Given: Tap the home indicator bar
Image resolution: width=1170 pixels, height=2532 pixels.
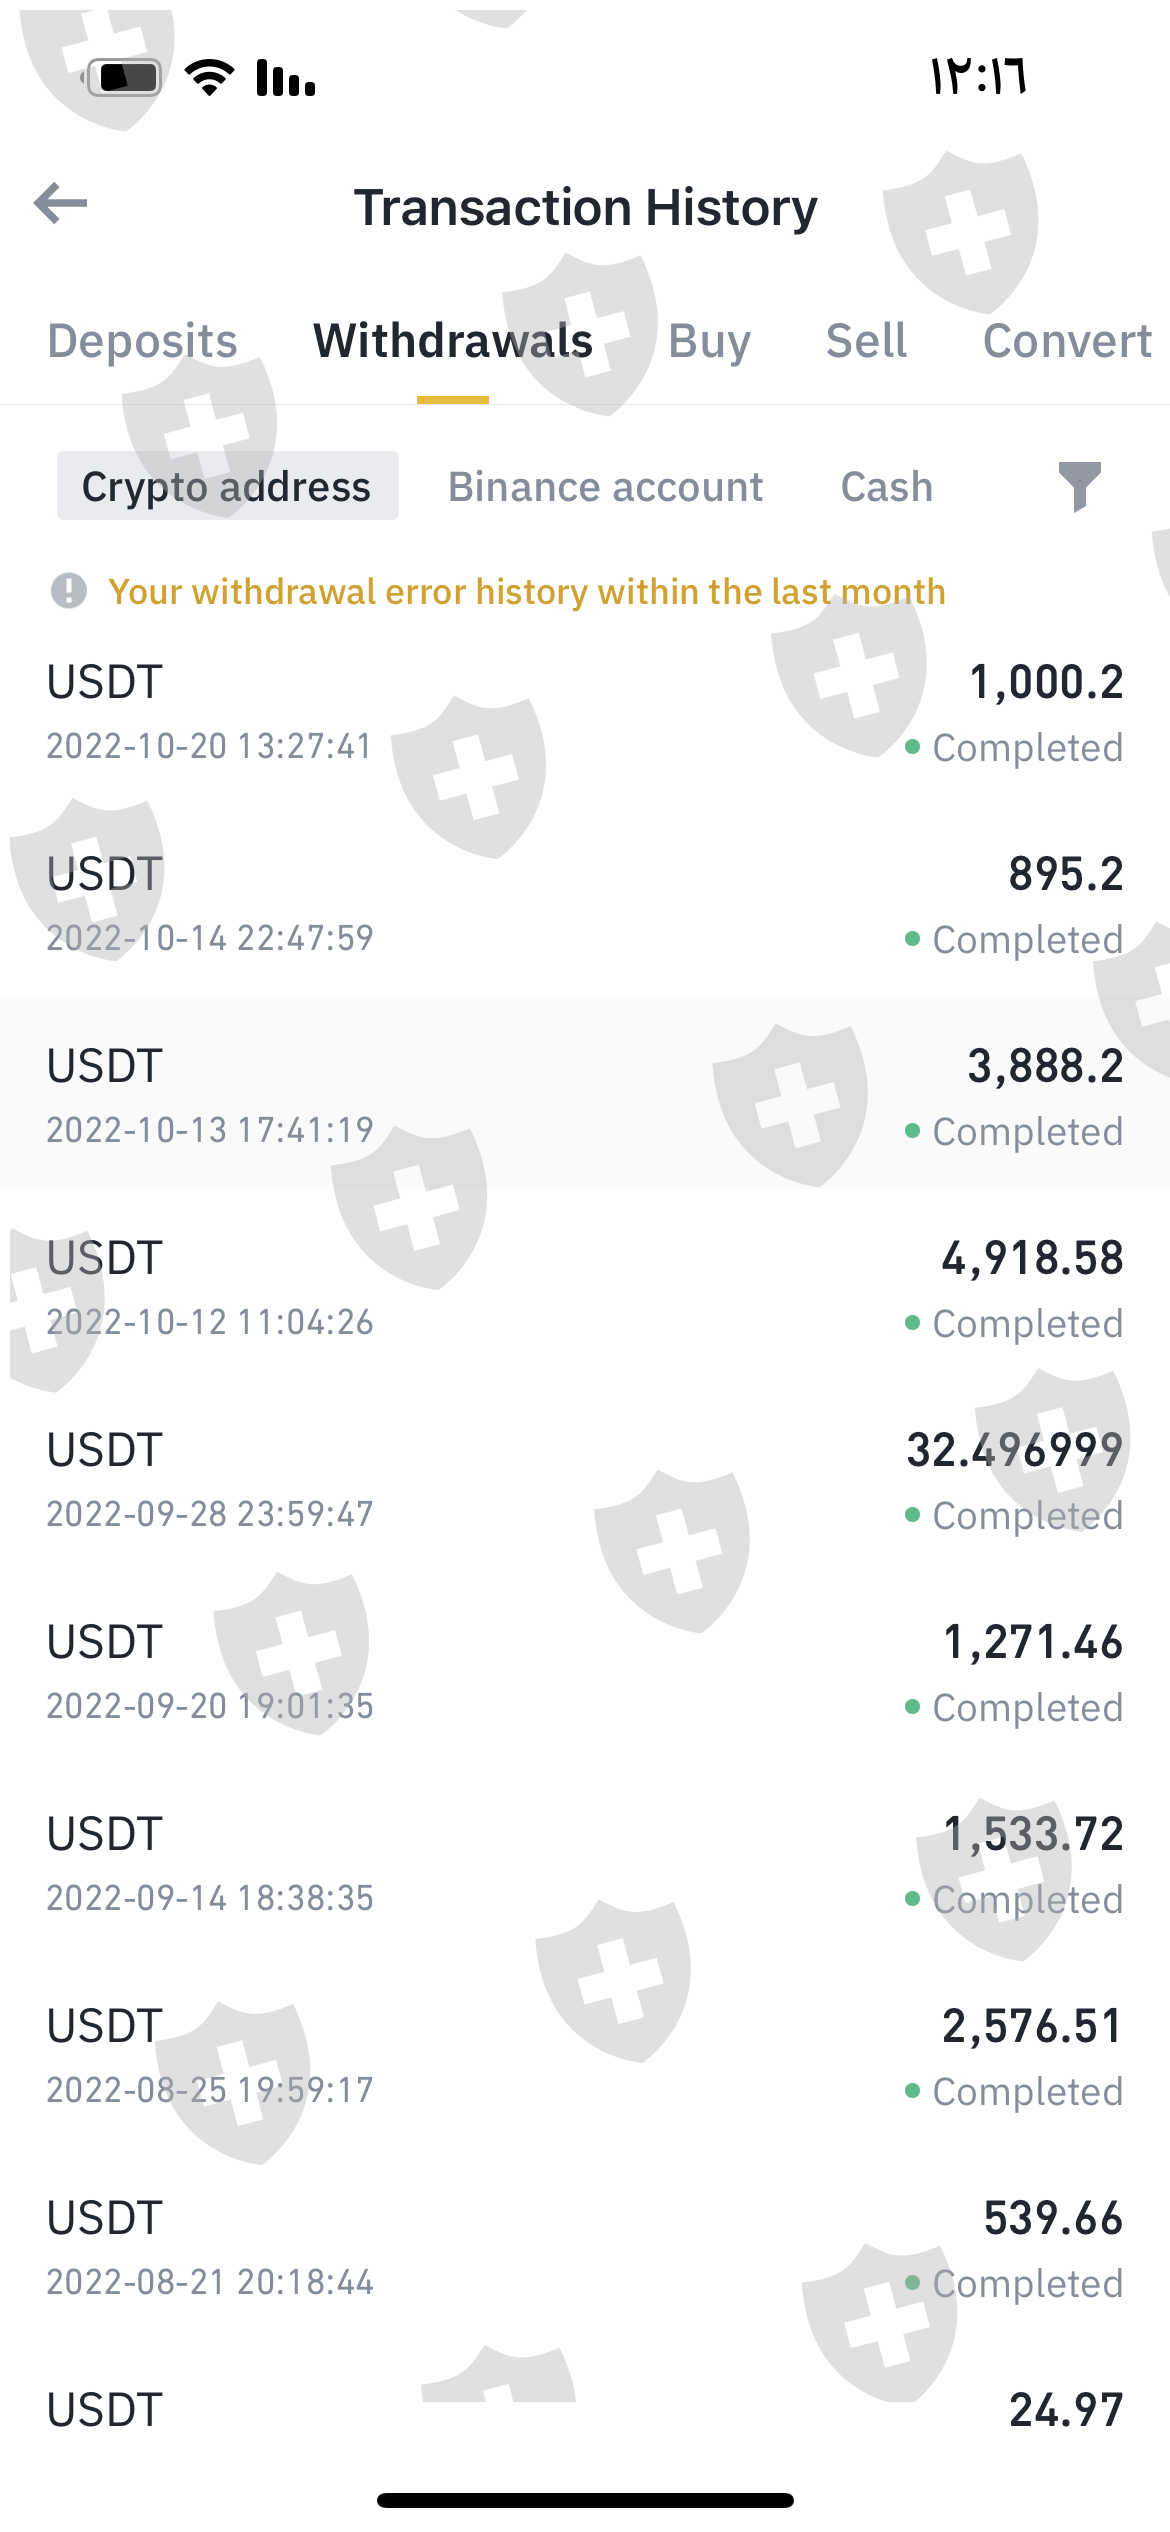Looking at the screenshot, I should pos(585,2500).
